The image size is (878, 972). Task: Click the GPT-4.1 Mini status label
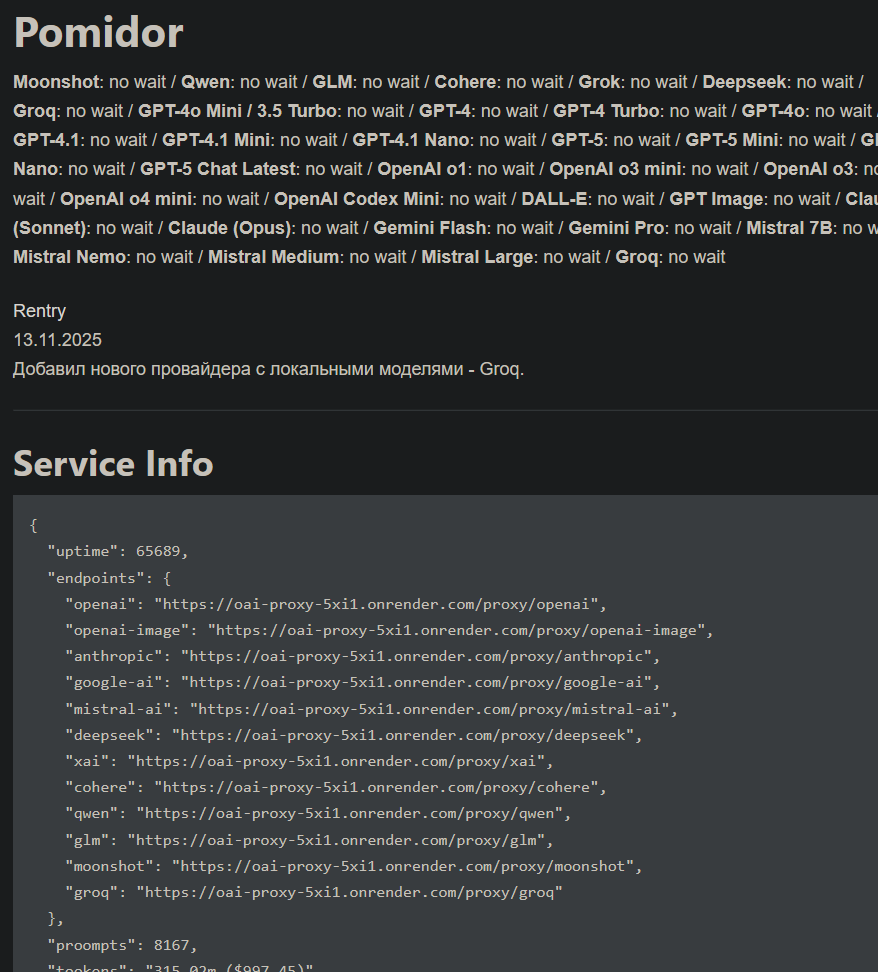[216, 140]
